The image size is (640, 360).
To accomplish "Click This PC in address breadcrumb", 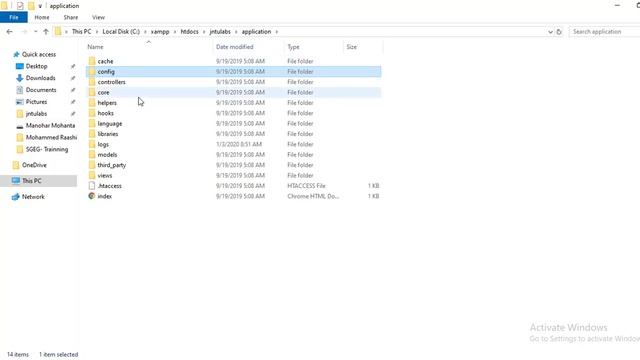I will point(82,31).
